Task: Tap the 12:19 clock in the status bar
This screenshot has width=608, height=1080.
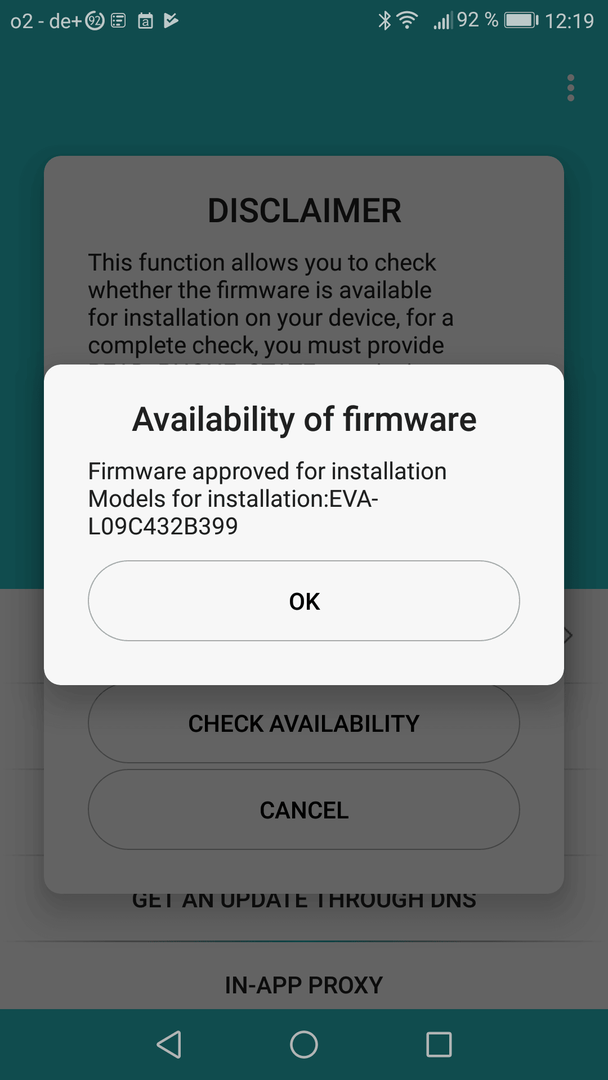Action: click(x=569, y=21)
